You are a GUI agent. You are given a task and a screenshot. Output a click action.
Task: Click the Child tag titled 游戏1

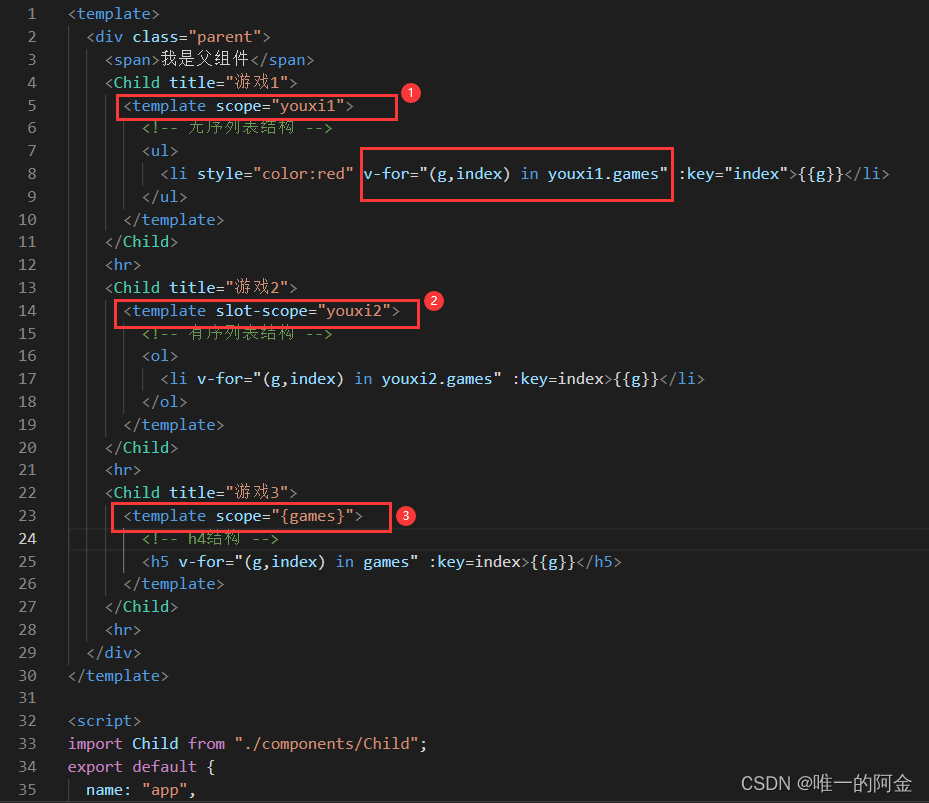pos(201,82)
